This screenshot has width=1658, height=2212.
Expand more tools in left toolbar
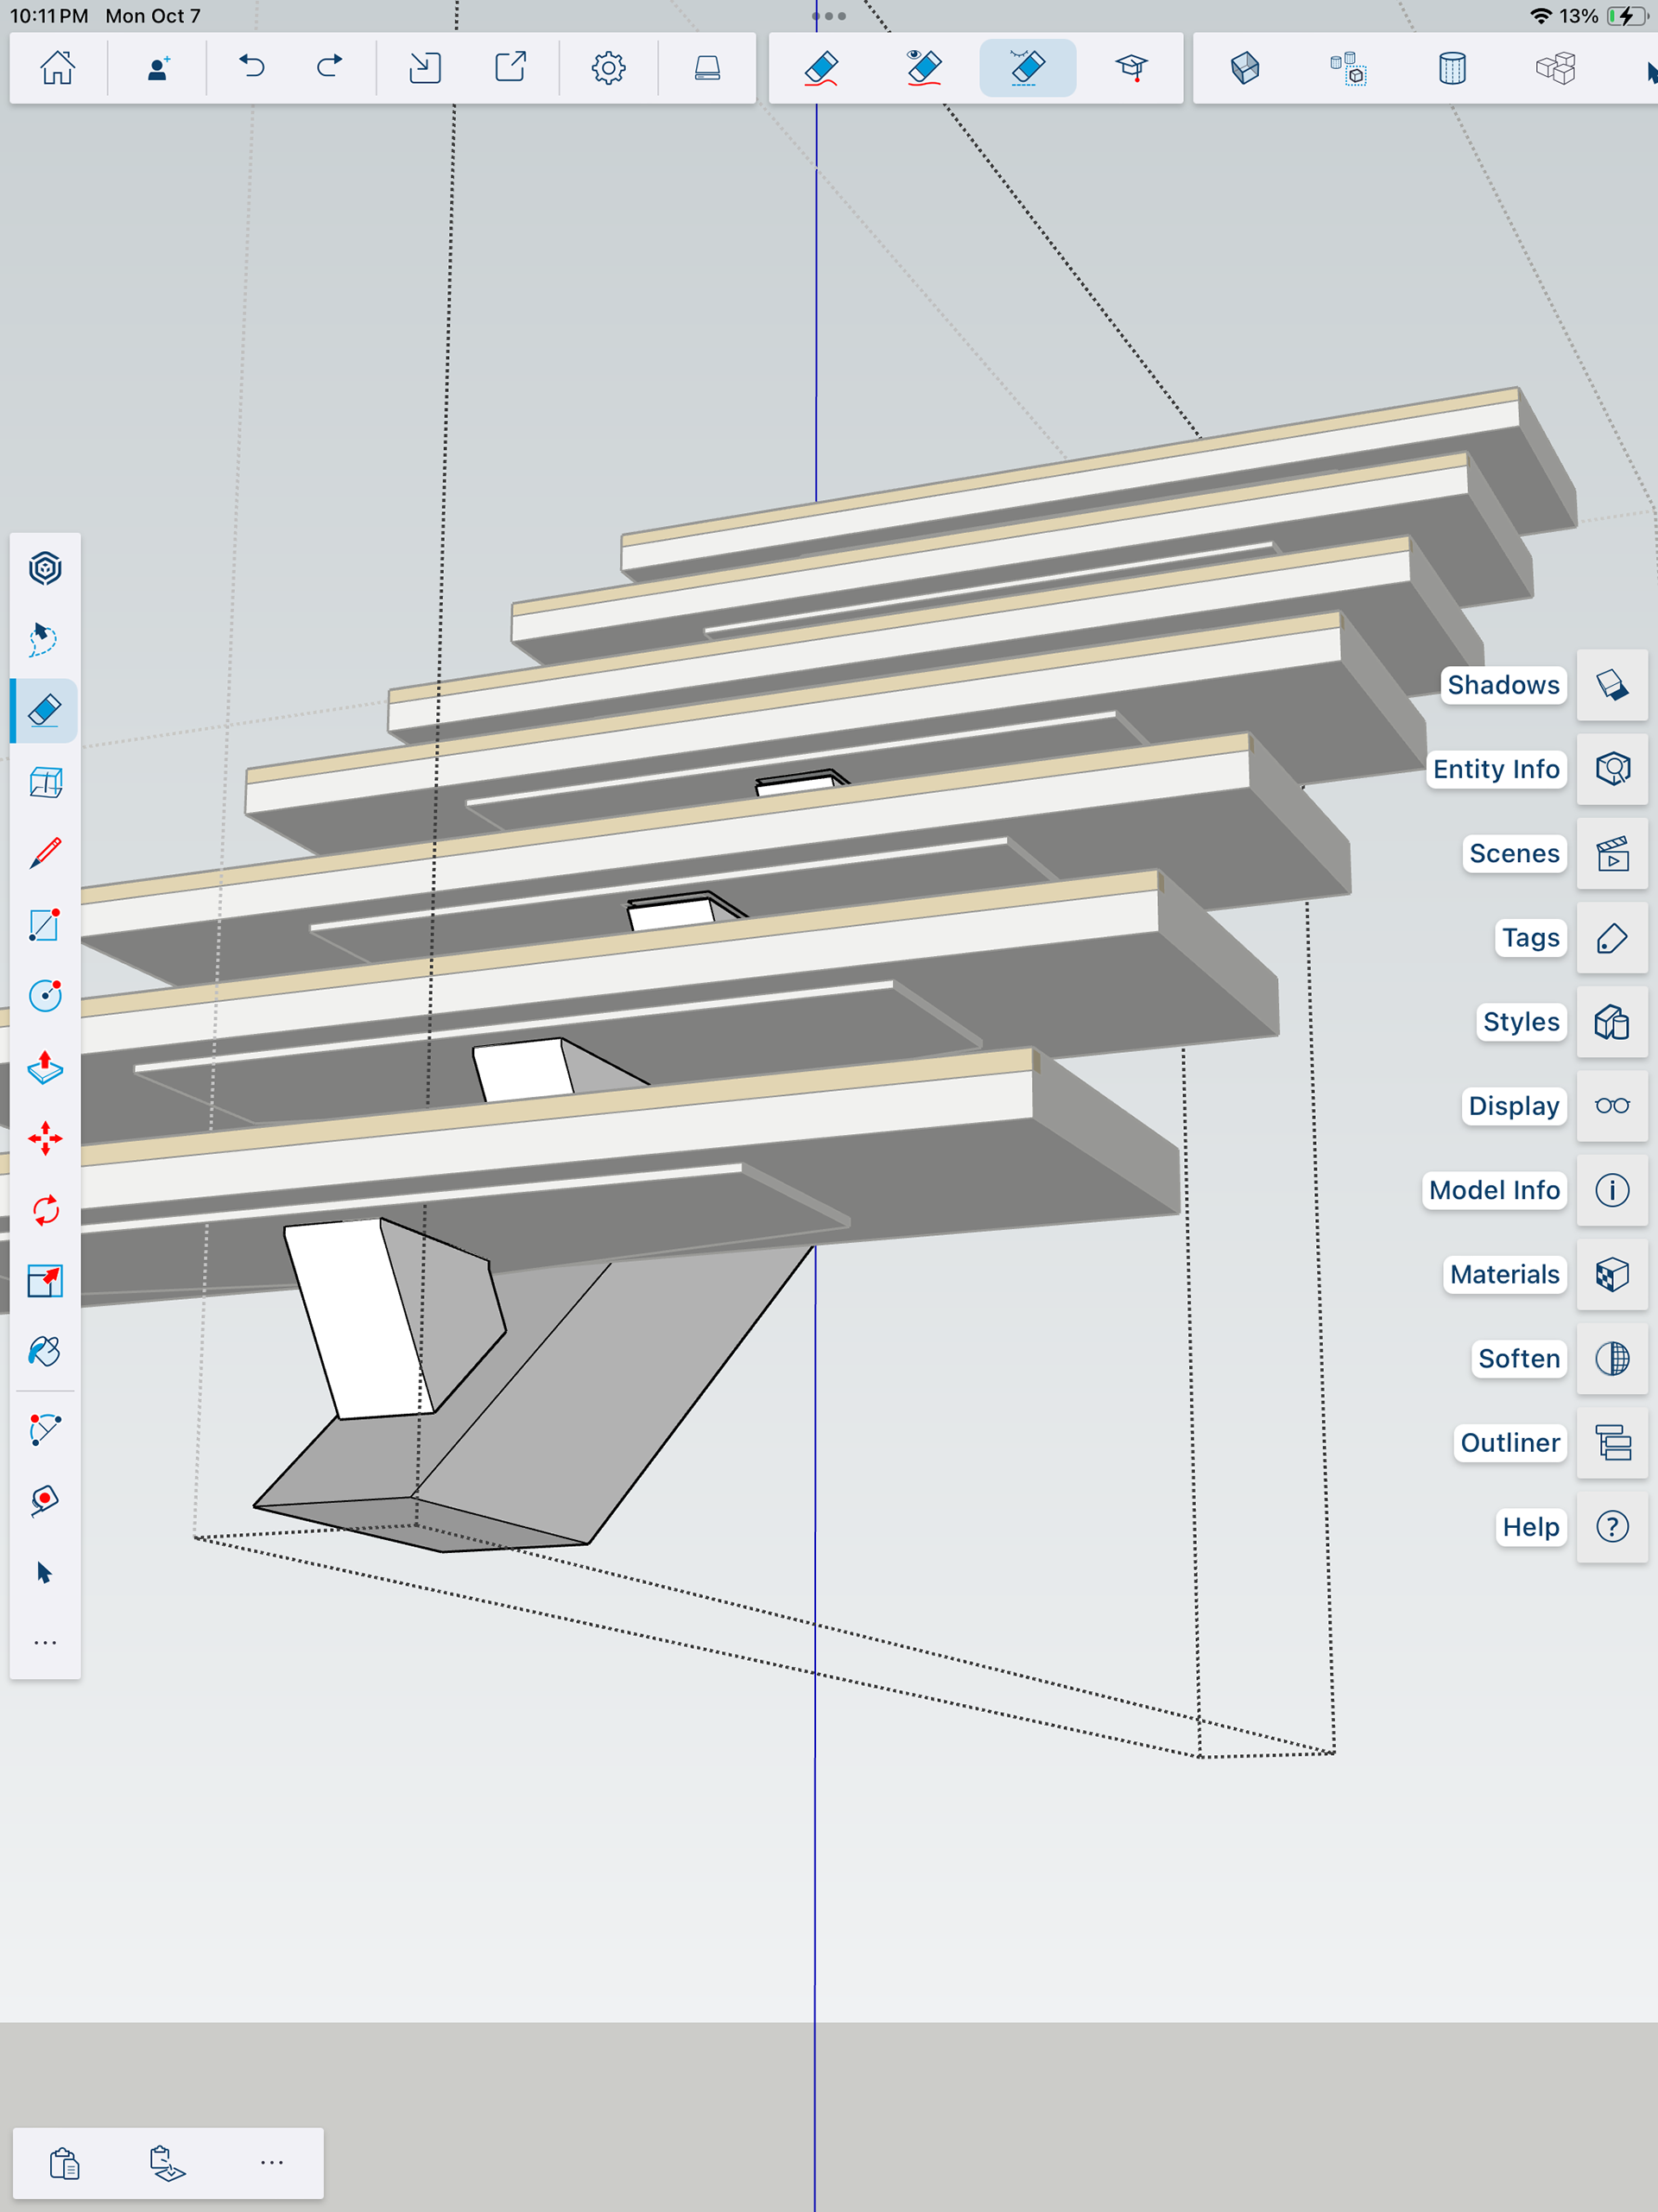45,1643
